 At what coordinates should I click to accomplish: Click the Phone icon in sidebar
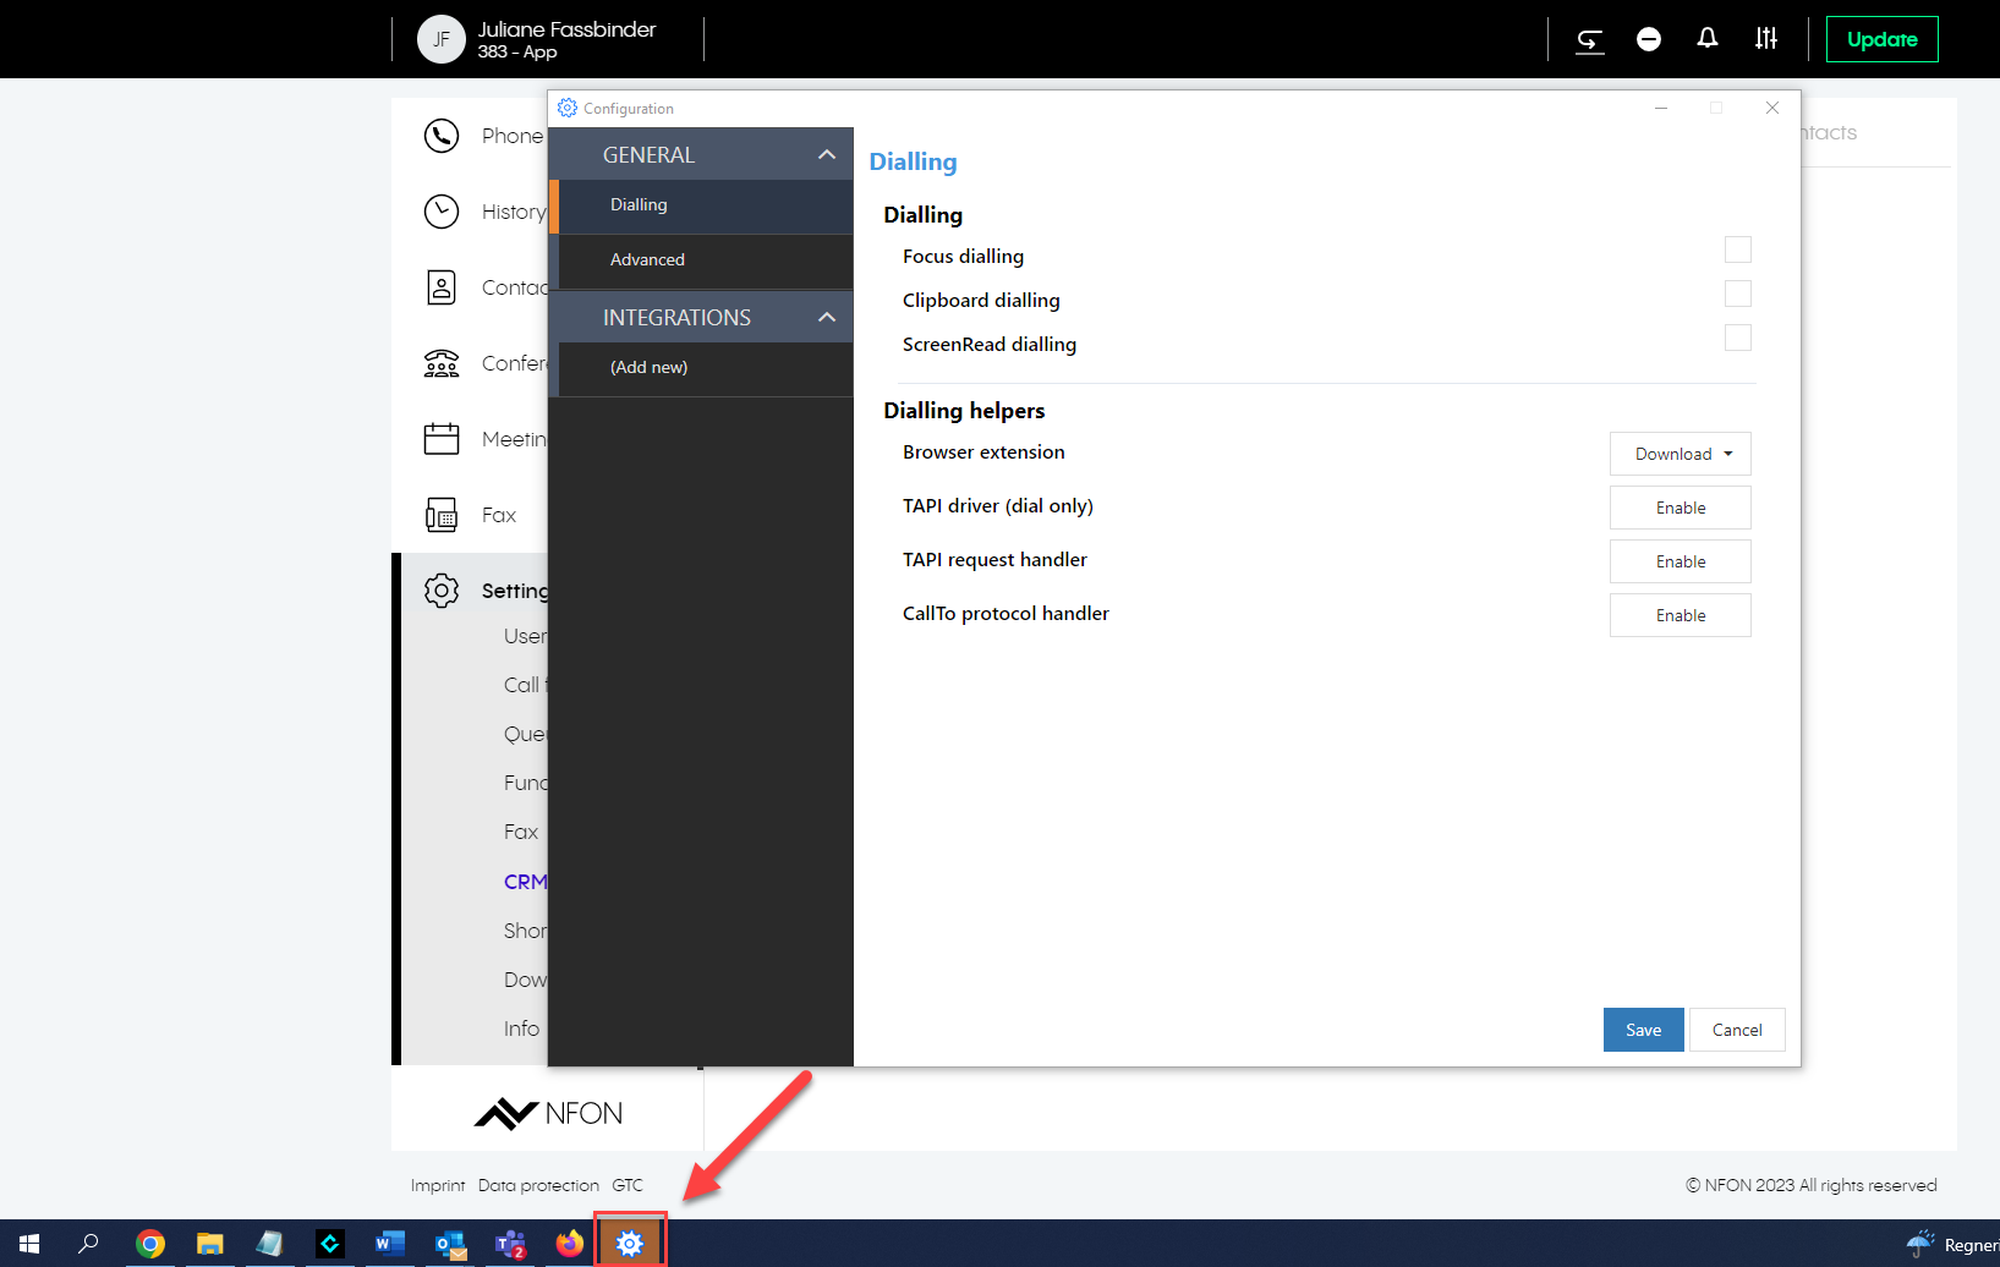441,136
